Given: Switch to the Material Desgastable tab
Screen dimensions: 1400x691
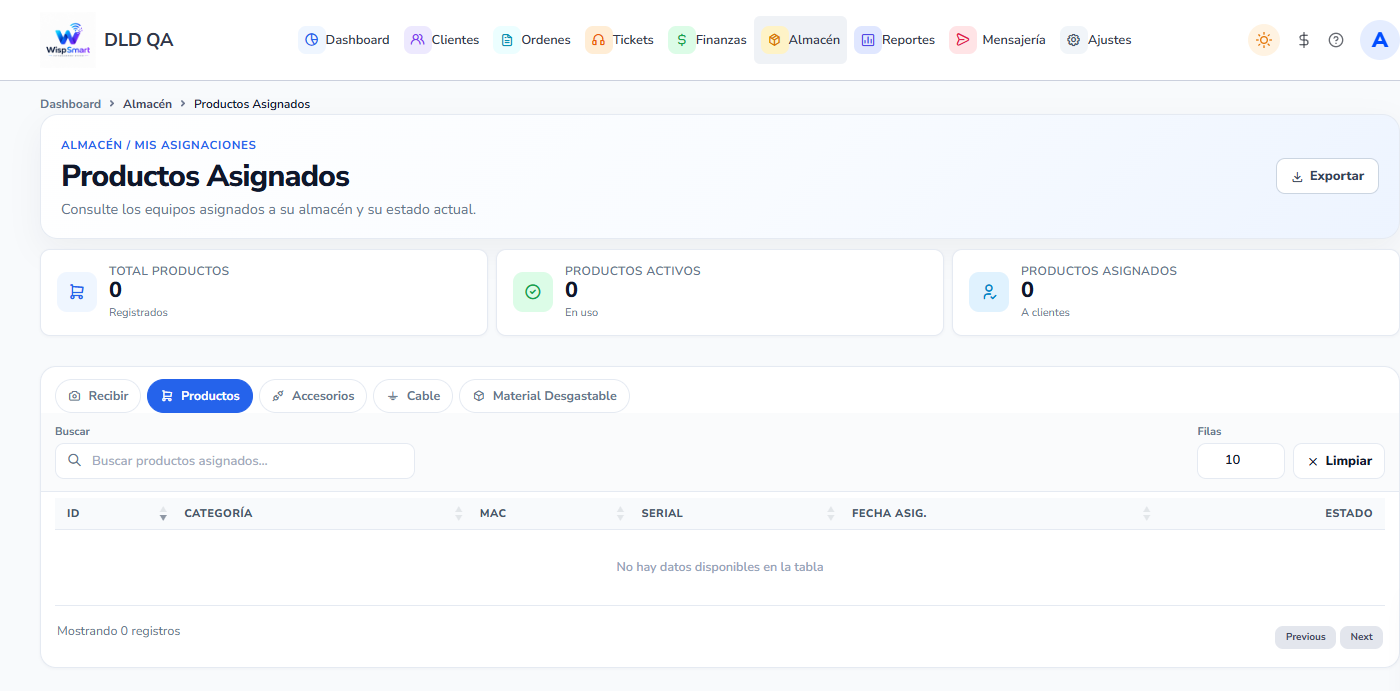Looking at the screenshot, I should click(544, 396).
